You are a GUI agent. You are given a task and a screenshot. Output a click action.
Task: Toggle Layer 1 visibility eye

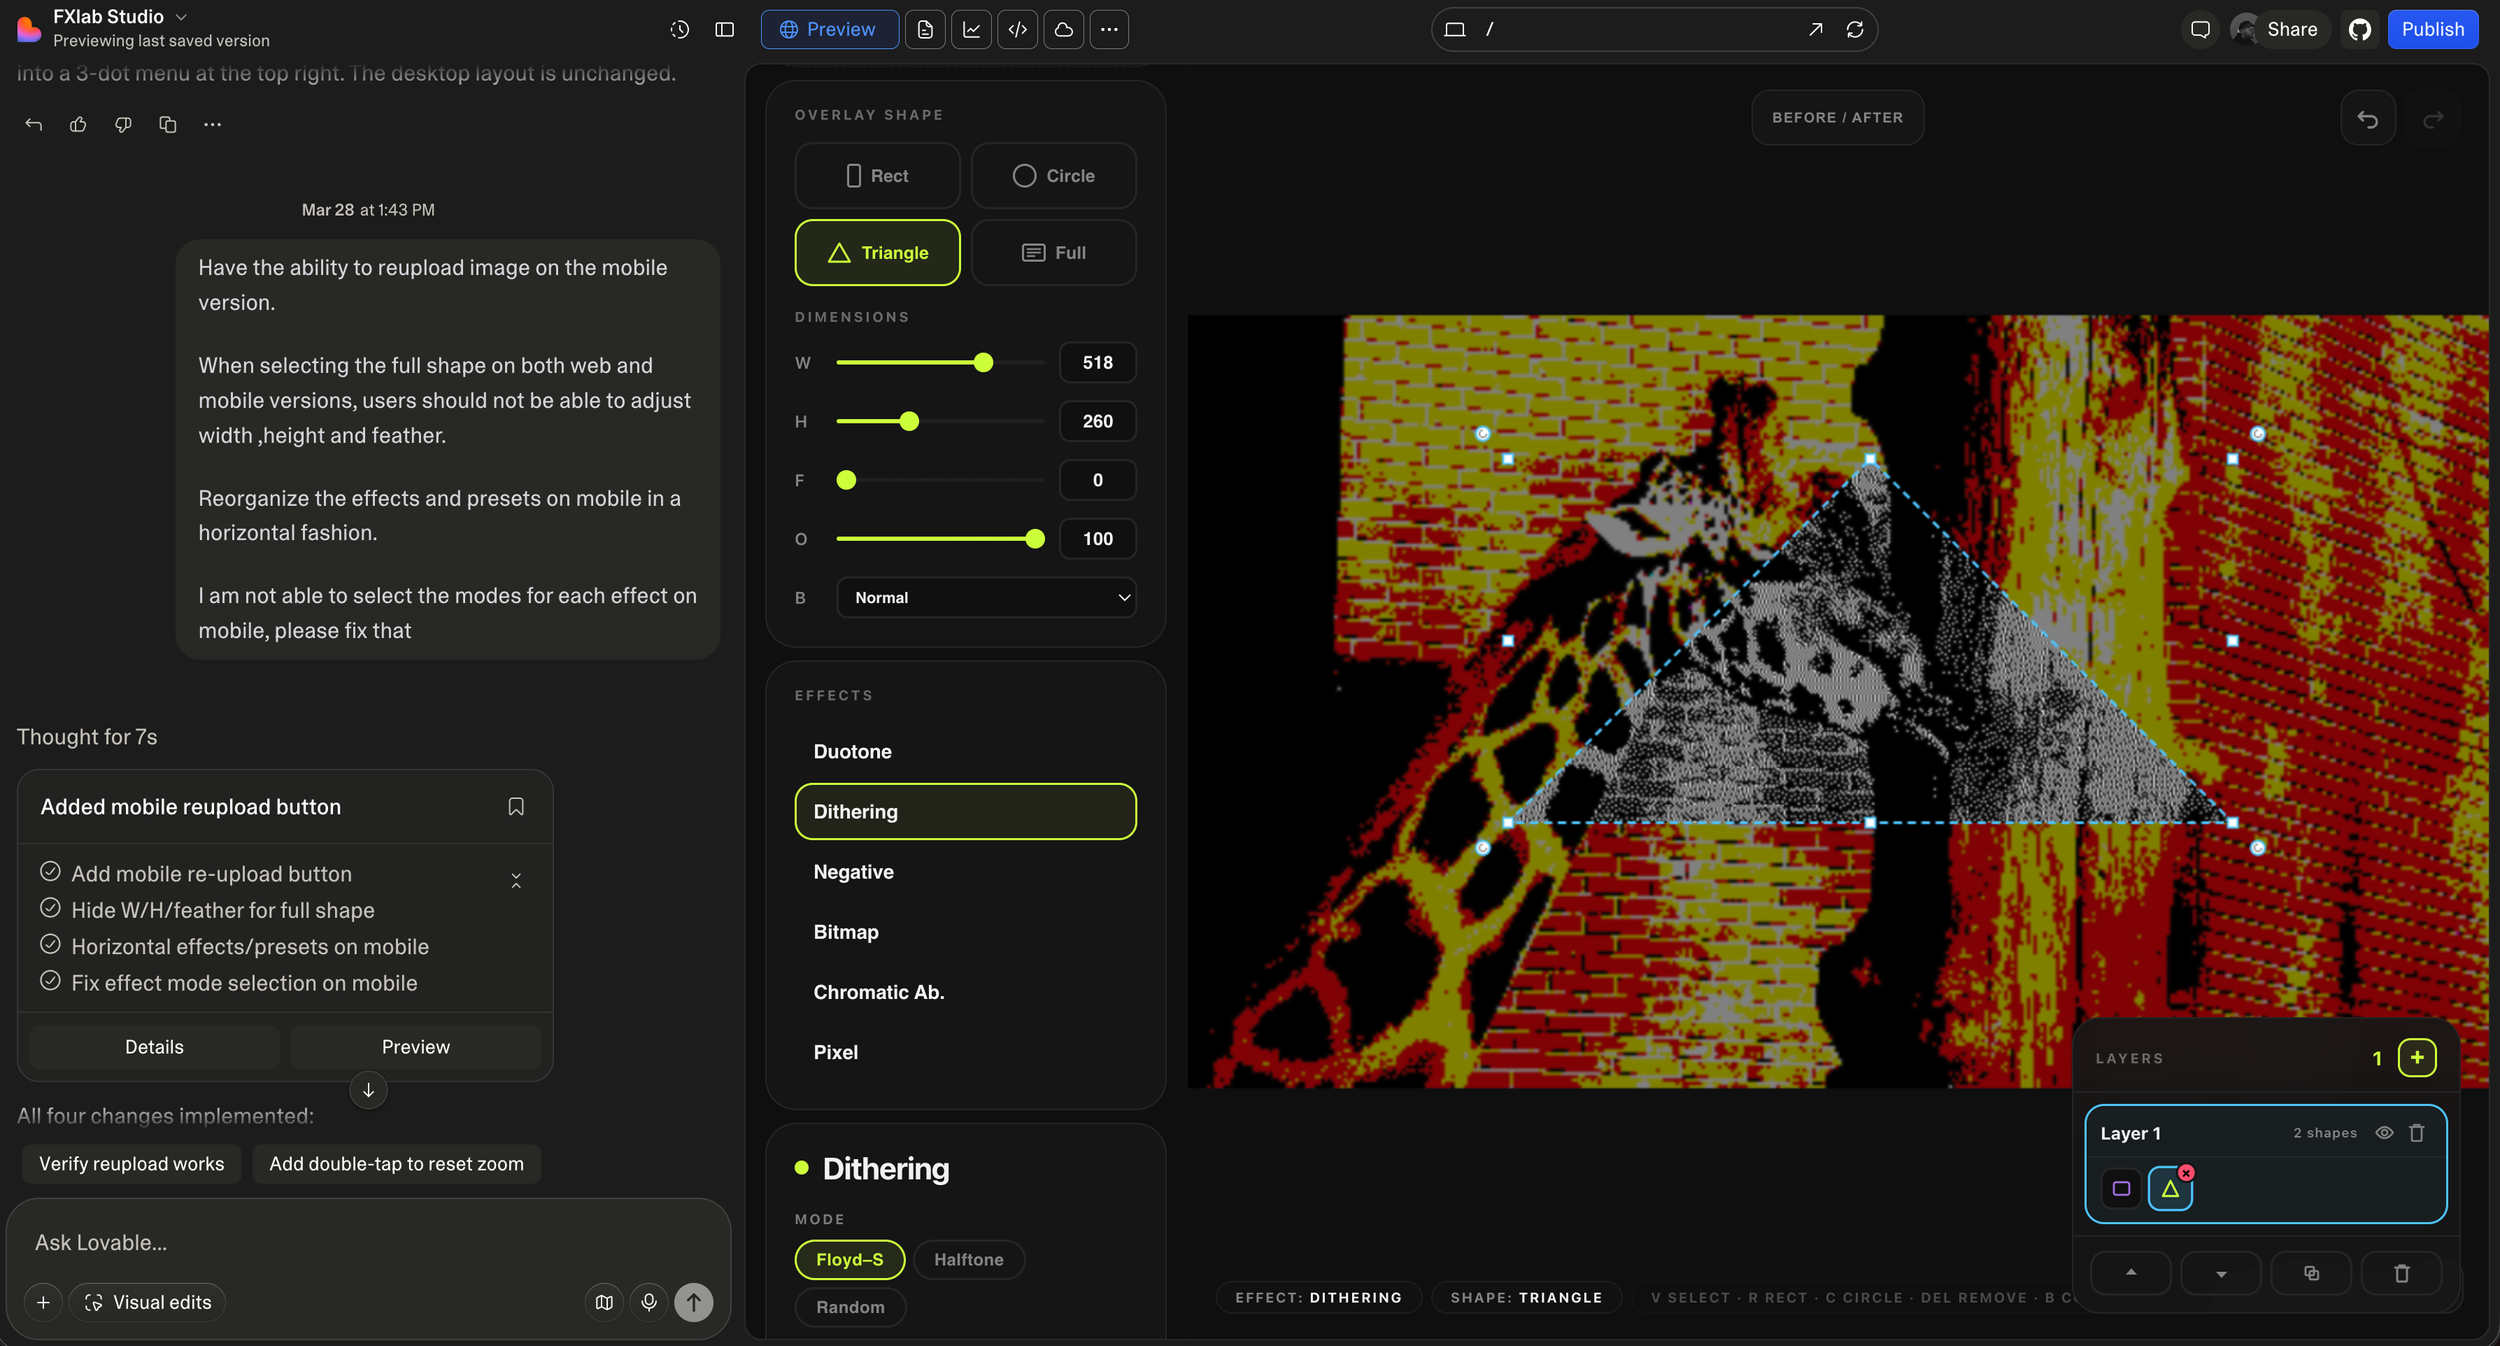[x=2384, y=1133]
